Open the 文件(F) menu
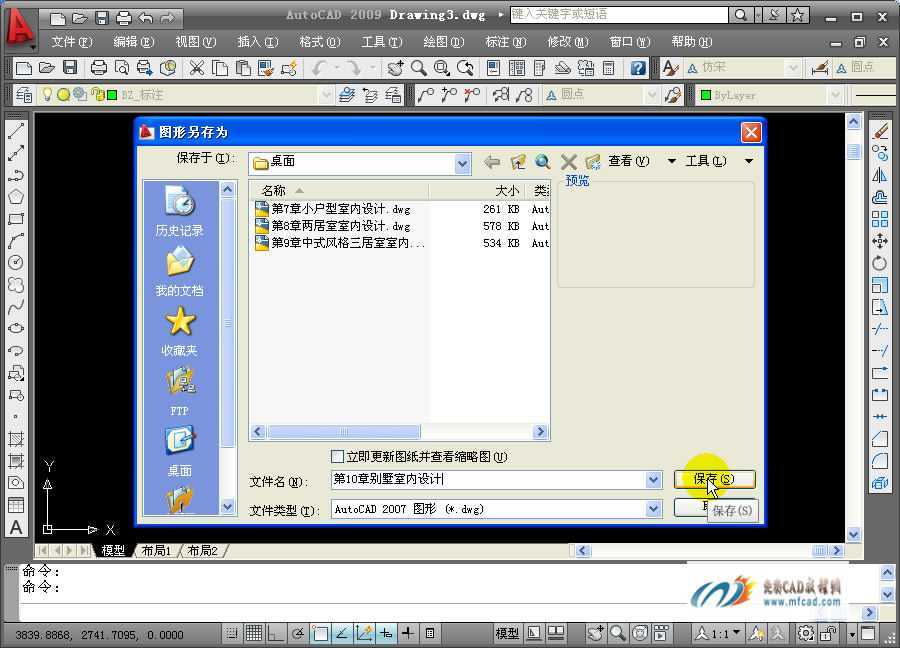This screenshot has height=648, width=900. [x=72, y=42]
